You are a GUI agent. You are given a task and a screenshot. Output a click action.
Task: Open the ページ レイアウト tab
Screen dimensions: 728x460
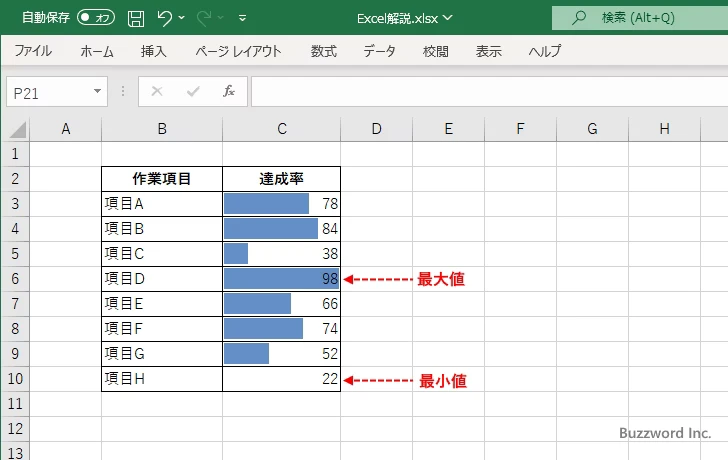(x=238, y=51)
